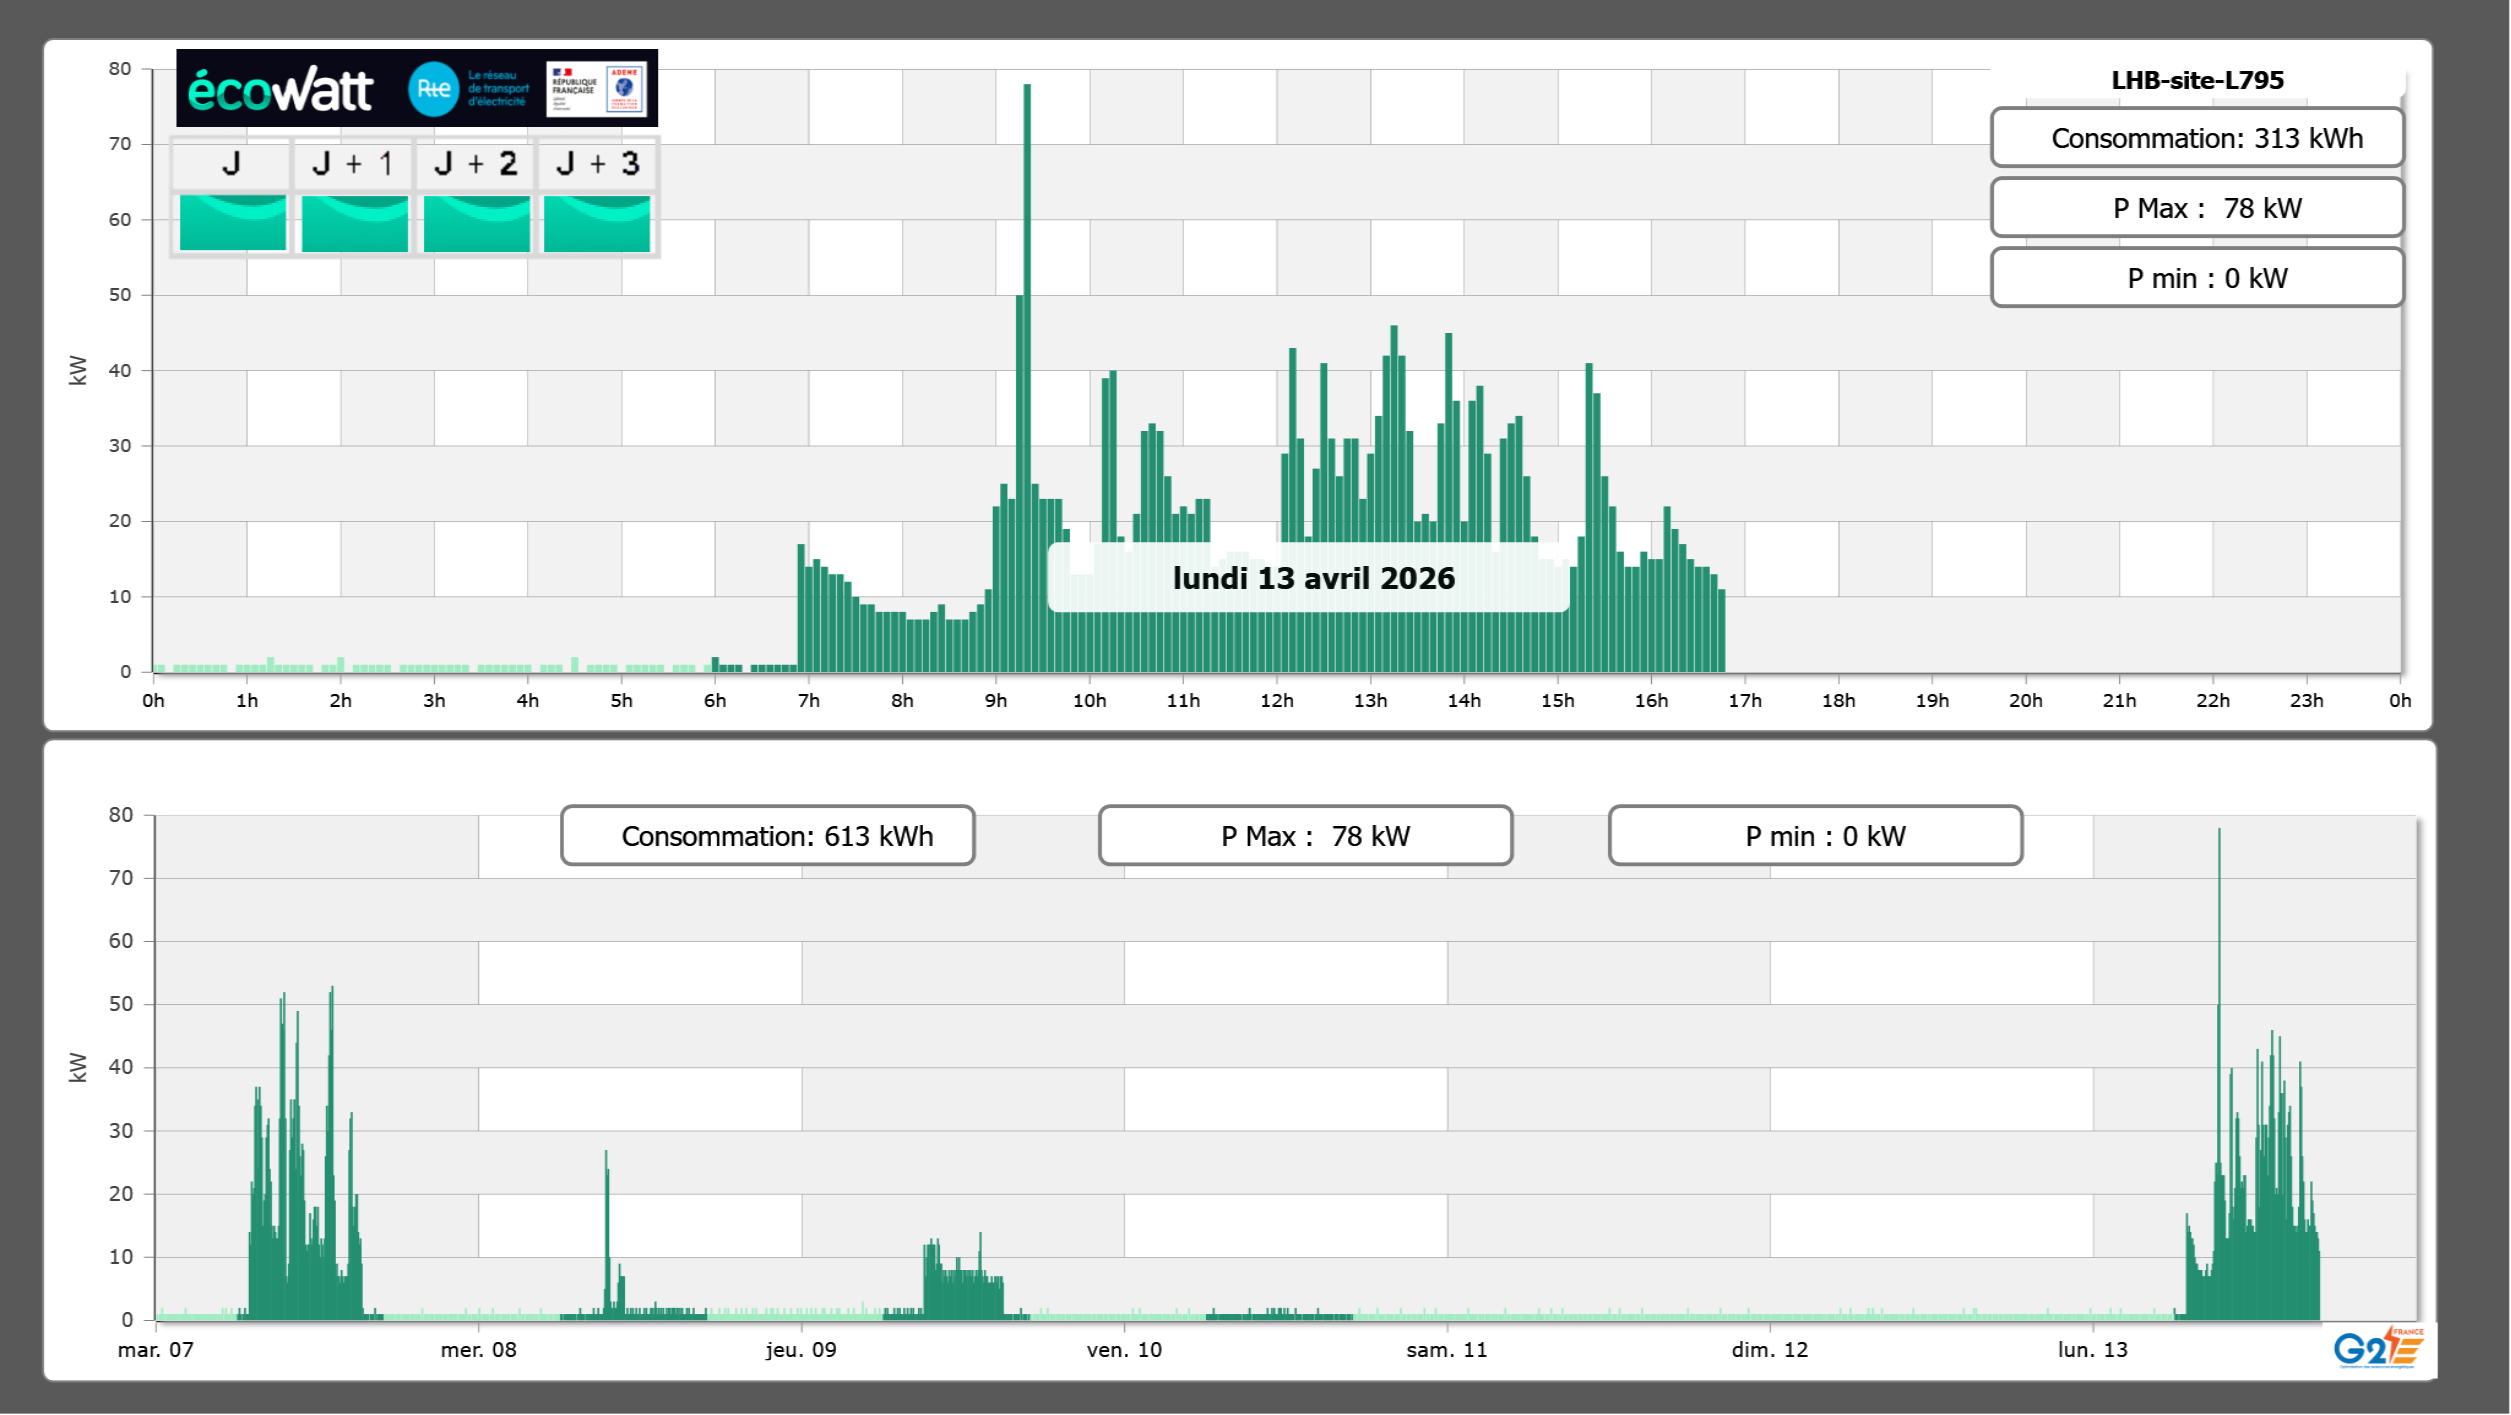Click the green signal under J + 2
2511x1415 pixels.
coord(476,223)
